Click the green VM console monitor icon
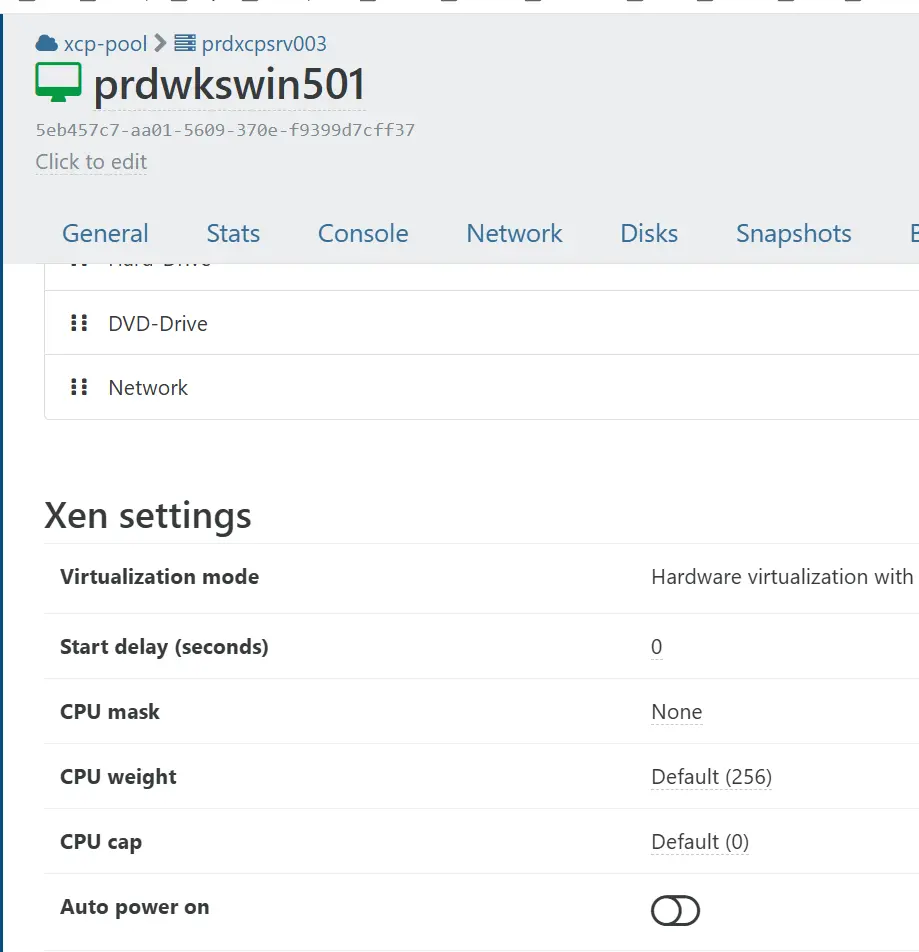The height and width of the screenshot is (952, 919). (58, 81)
